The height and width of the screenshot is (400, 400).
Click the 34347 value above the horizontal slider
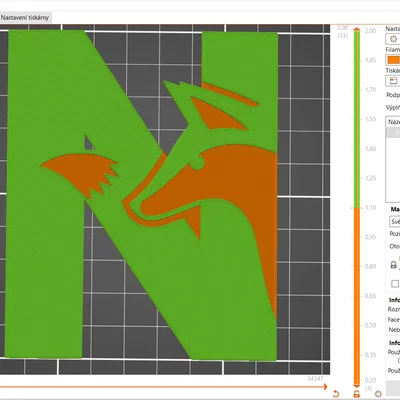tap(315, 379)
